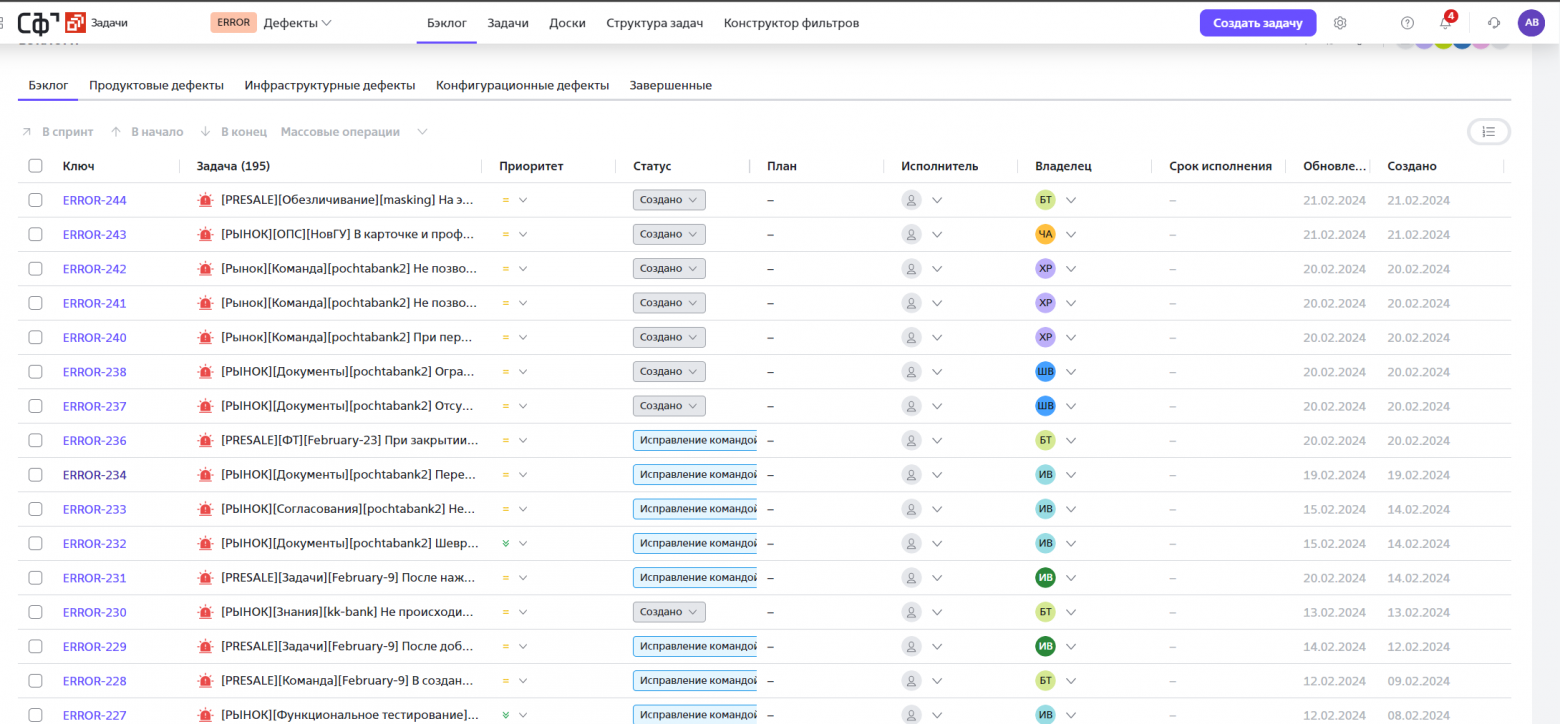The image size is (1560, 724).
Task: Click the AB user avatar
Action: [x=1531, y=23]
